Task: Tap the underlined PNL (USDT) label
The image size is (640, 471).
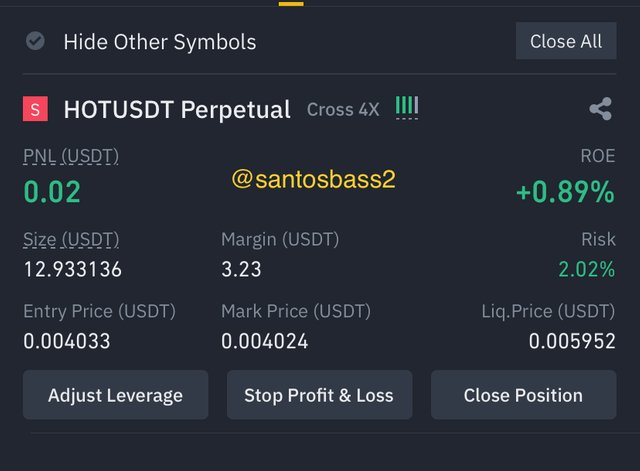Action: [x=71, y=156]
